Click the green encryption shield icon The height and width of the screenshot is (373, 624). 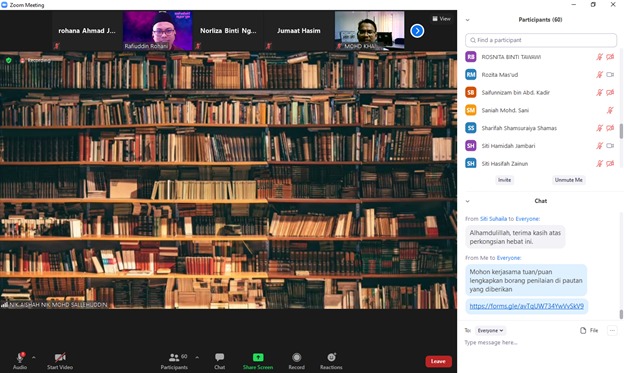point(9,60)
